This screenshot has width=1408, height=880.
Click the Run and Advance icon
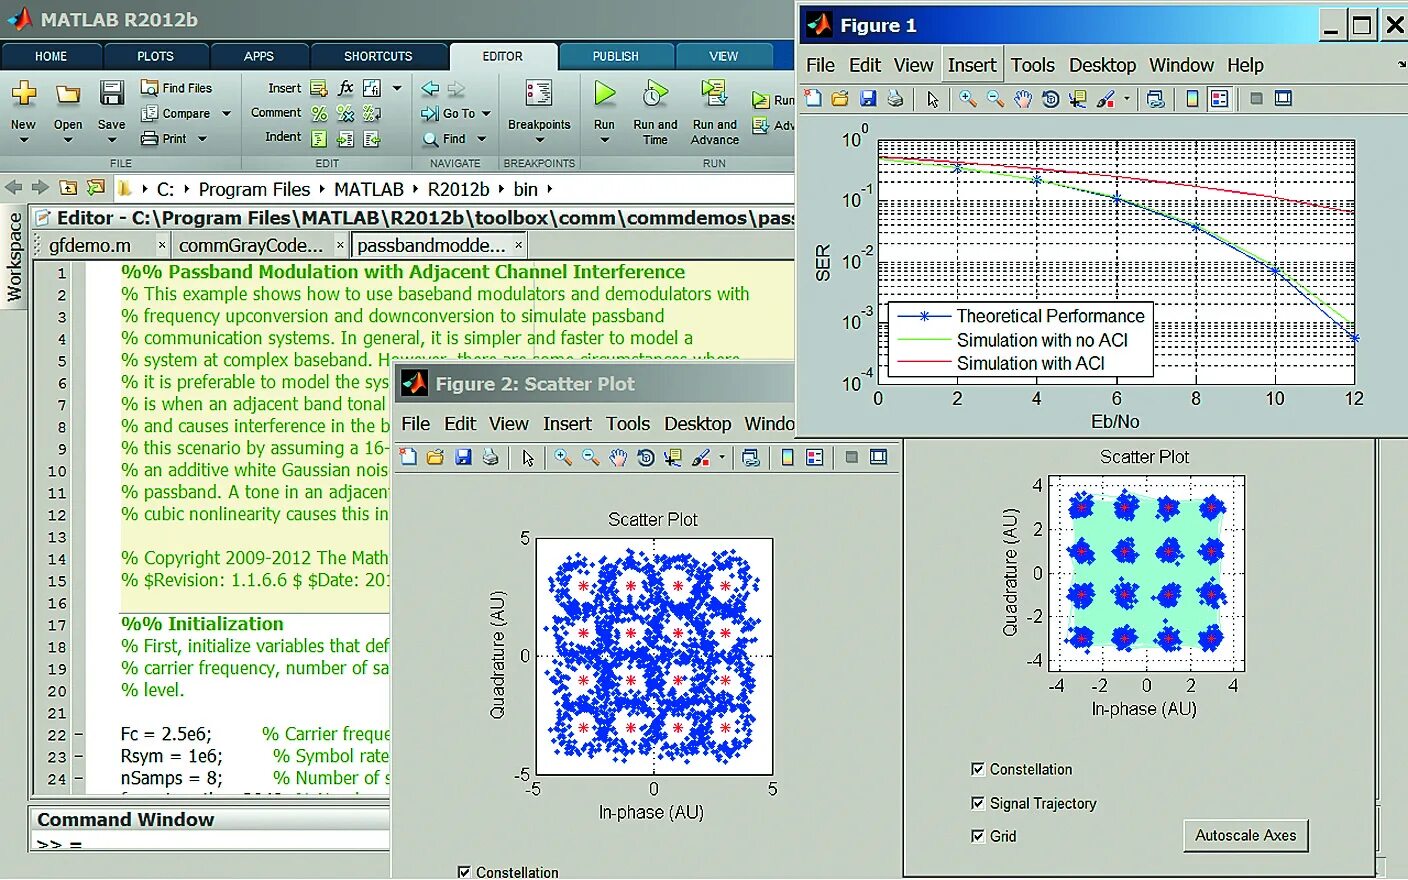(x=714, y=94)
